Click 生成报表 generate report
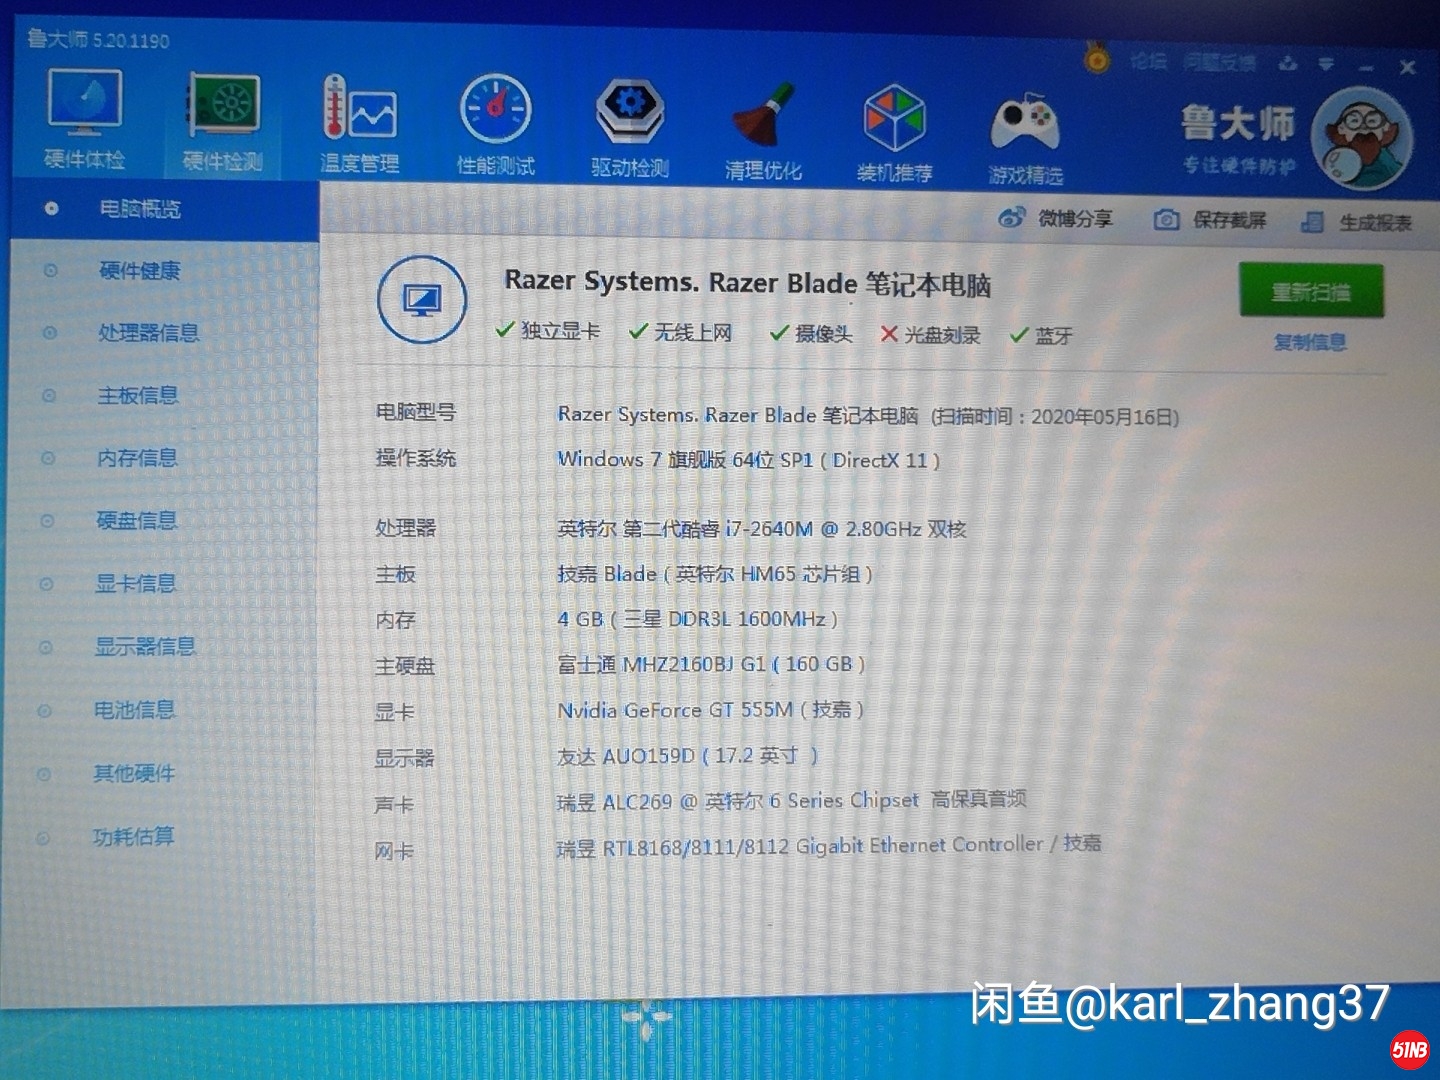This screenshot has height=1080, width=1440. coord(1357,222)
